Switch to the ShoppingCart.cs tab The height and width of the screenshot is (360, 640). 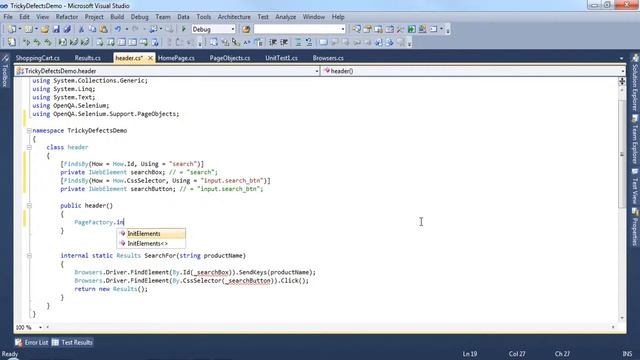point(38,58)
